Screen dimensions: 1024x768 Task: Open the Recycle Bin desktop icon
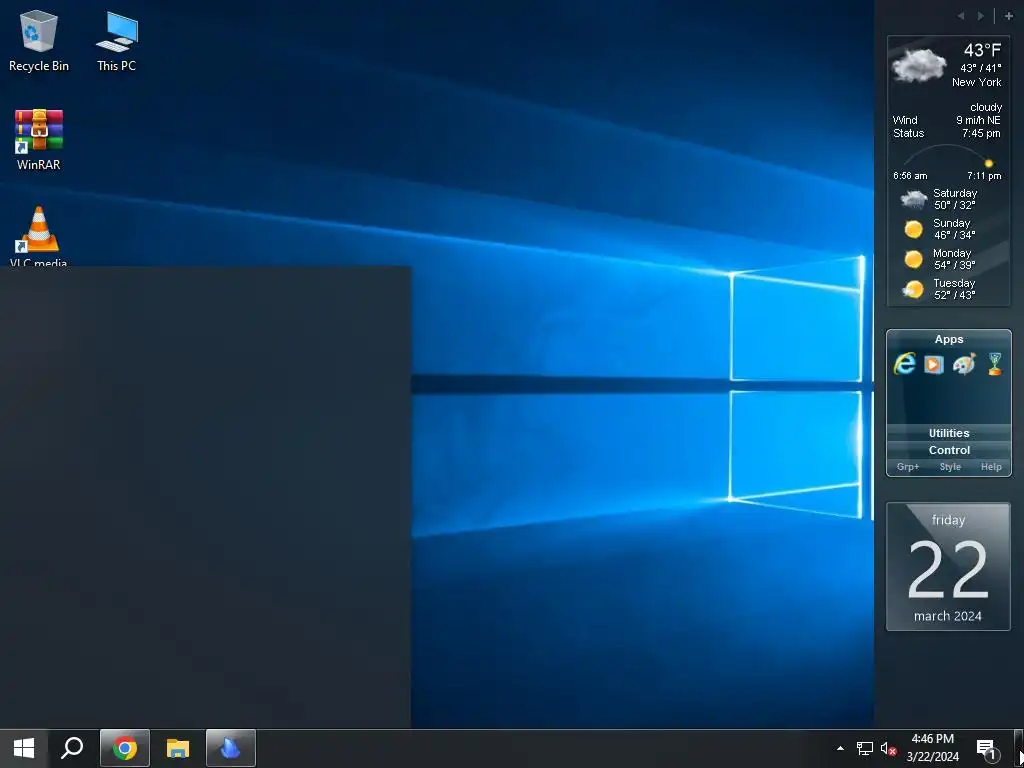click(39, 40)
